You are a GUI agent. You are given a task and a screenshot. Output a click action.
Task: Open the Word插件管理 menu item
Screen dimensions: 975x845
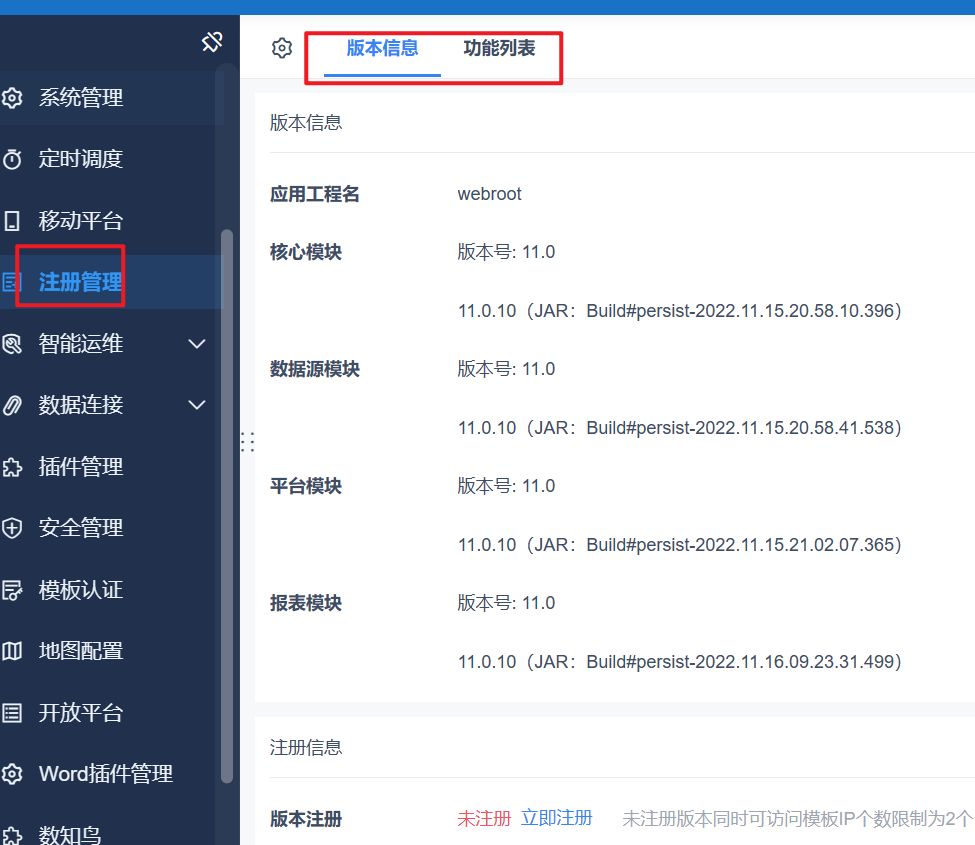(x=108, y=774)
